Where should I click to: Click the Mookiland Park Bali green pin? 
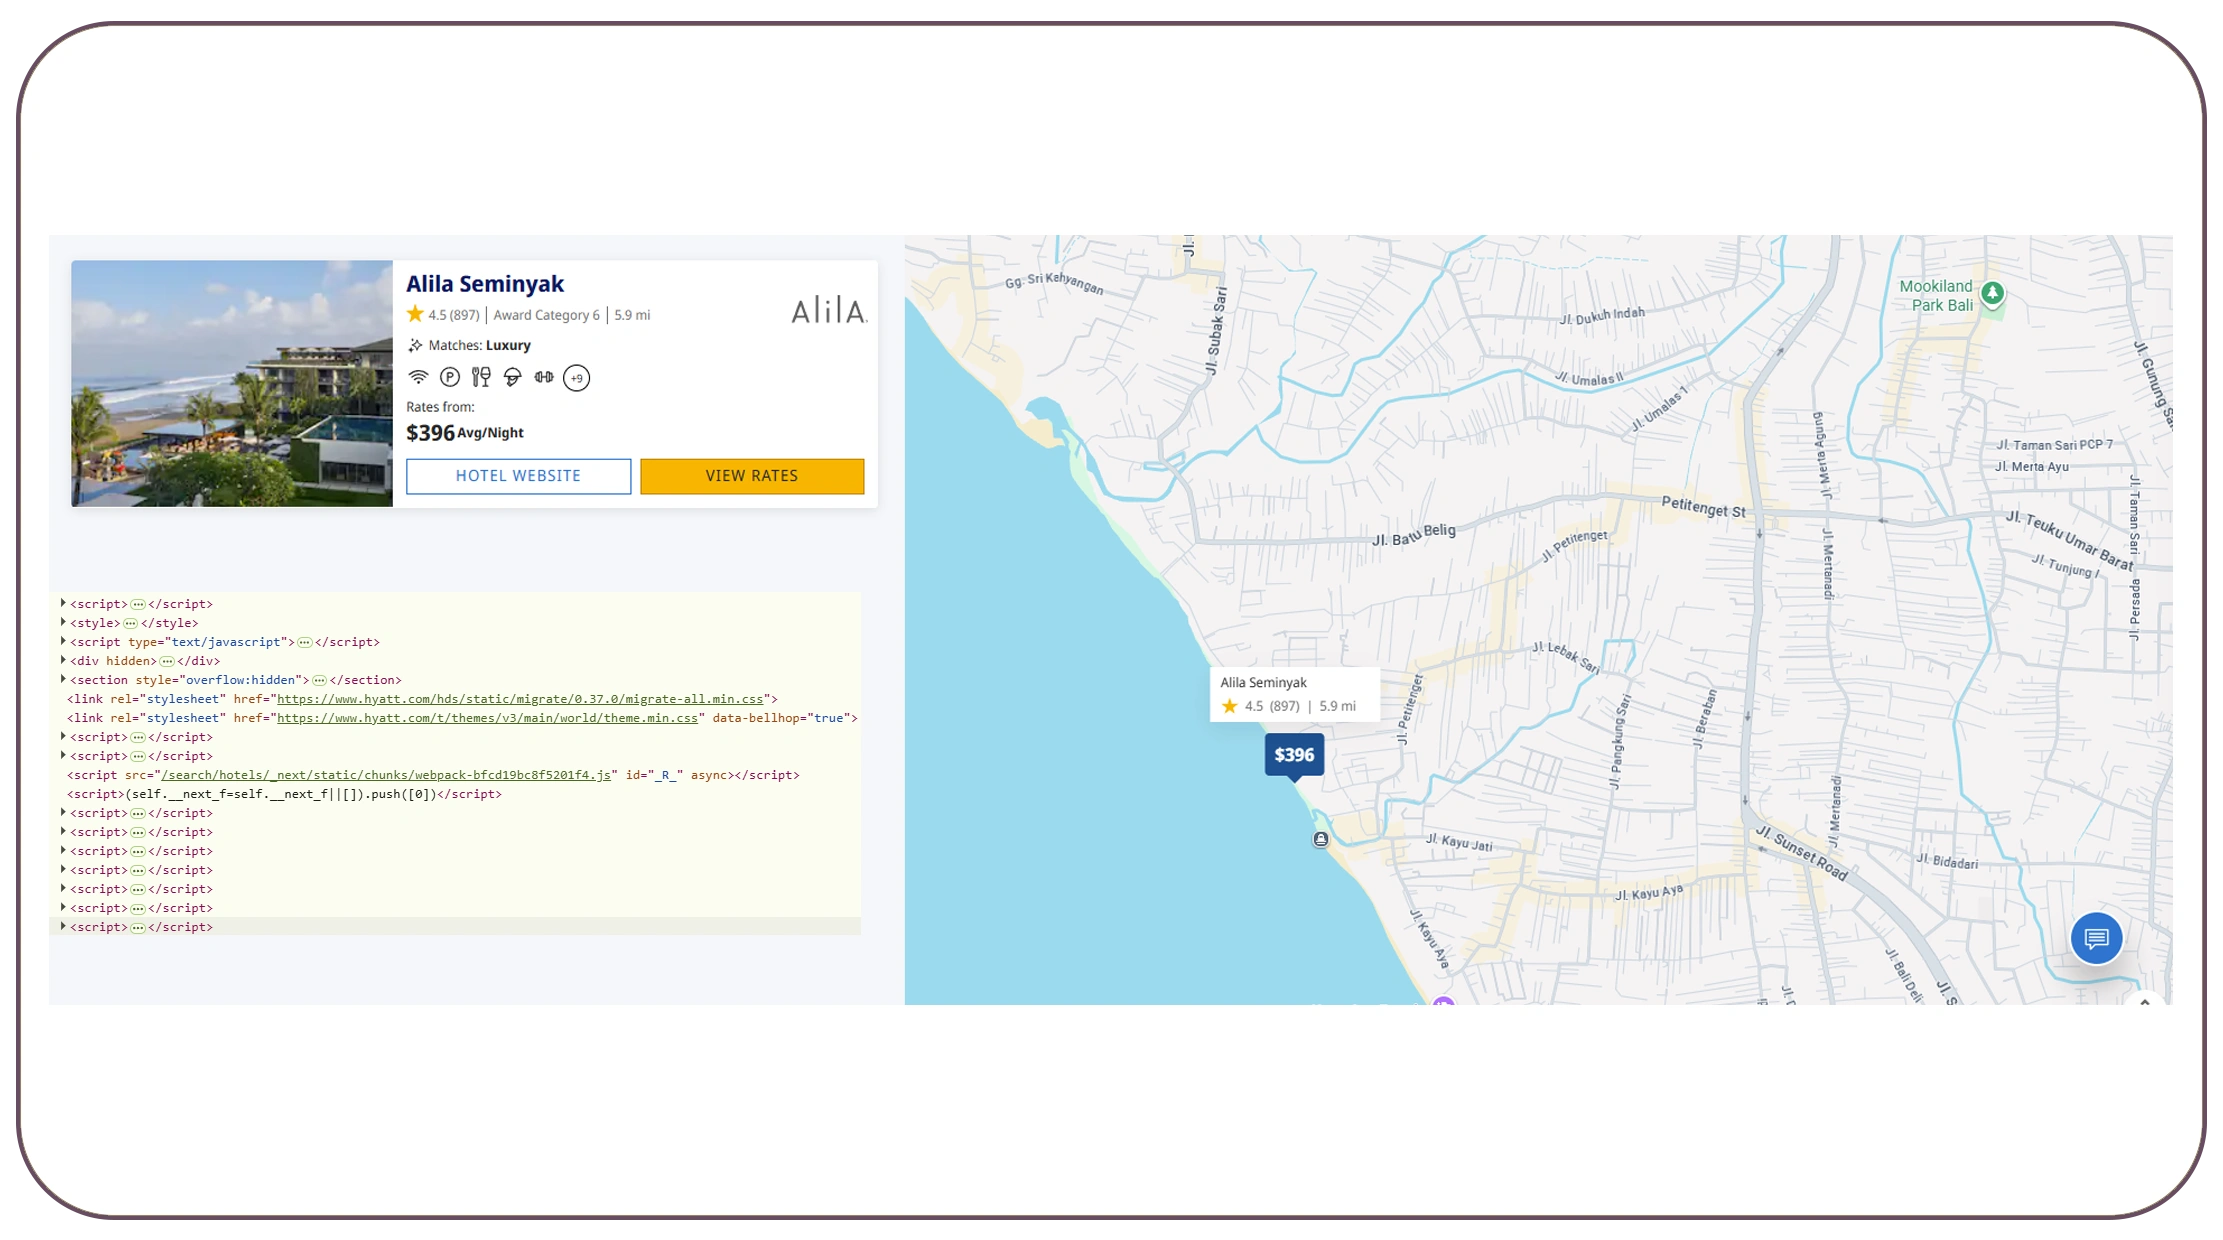(1992, 294)
